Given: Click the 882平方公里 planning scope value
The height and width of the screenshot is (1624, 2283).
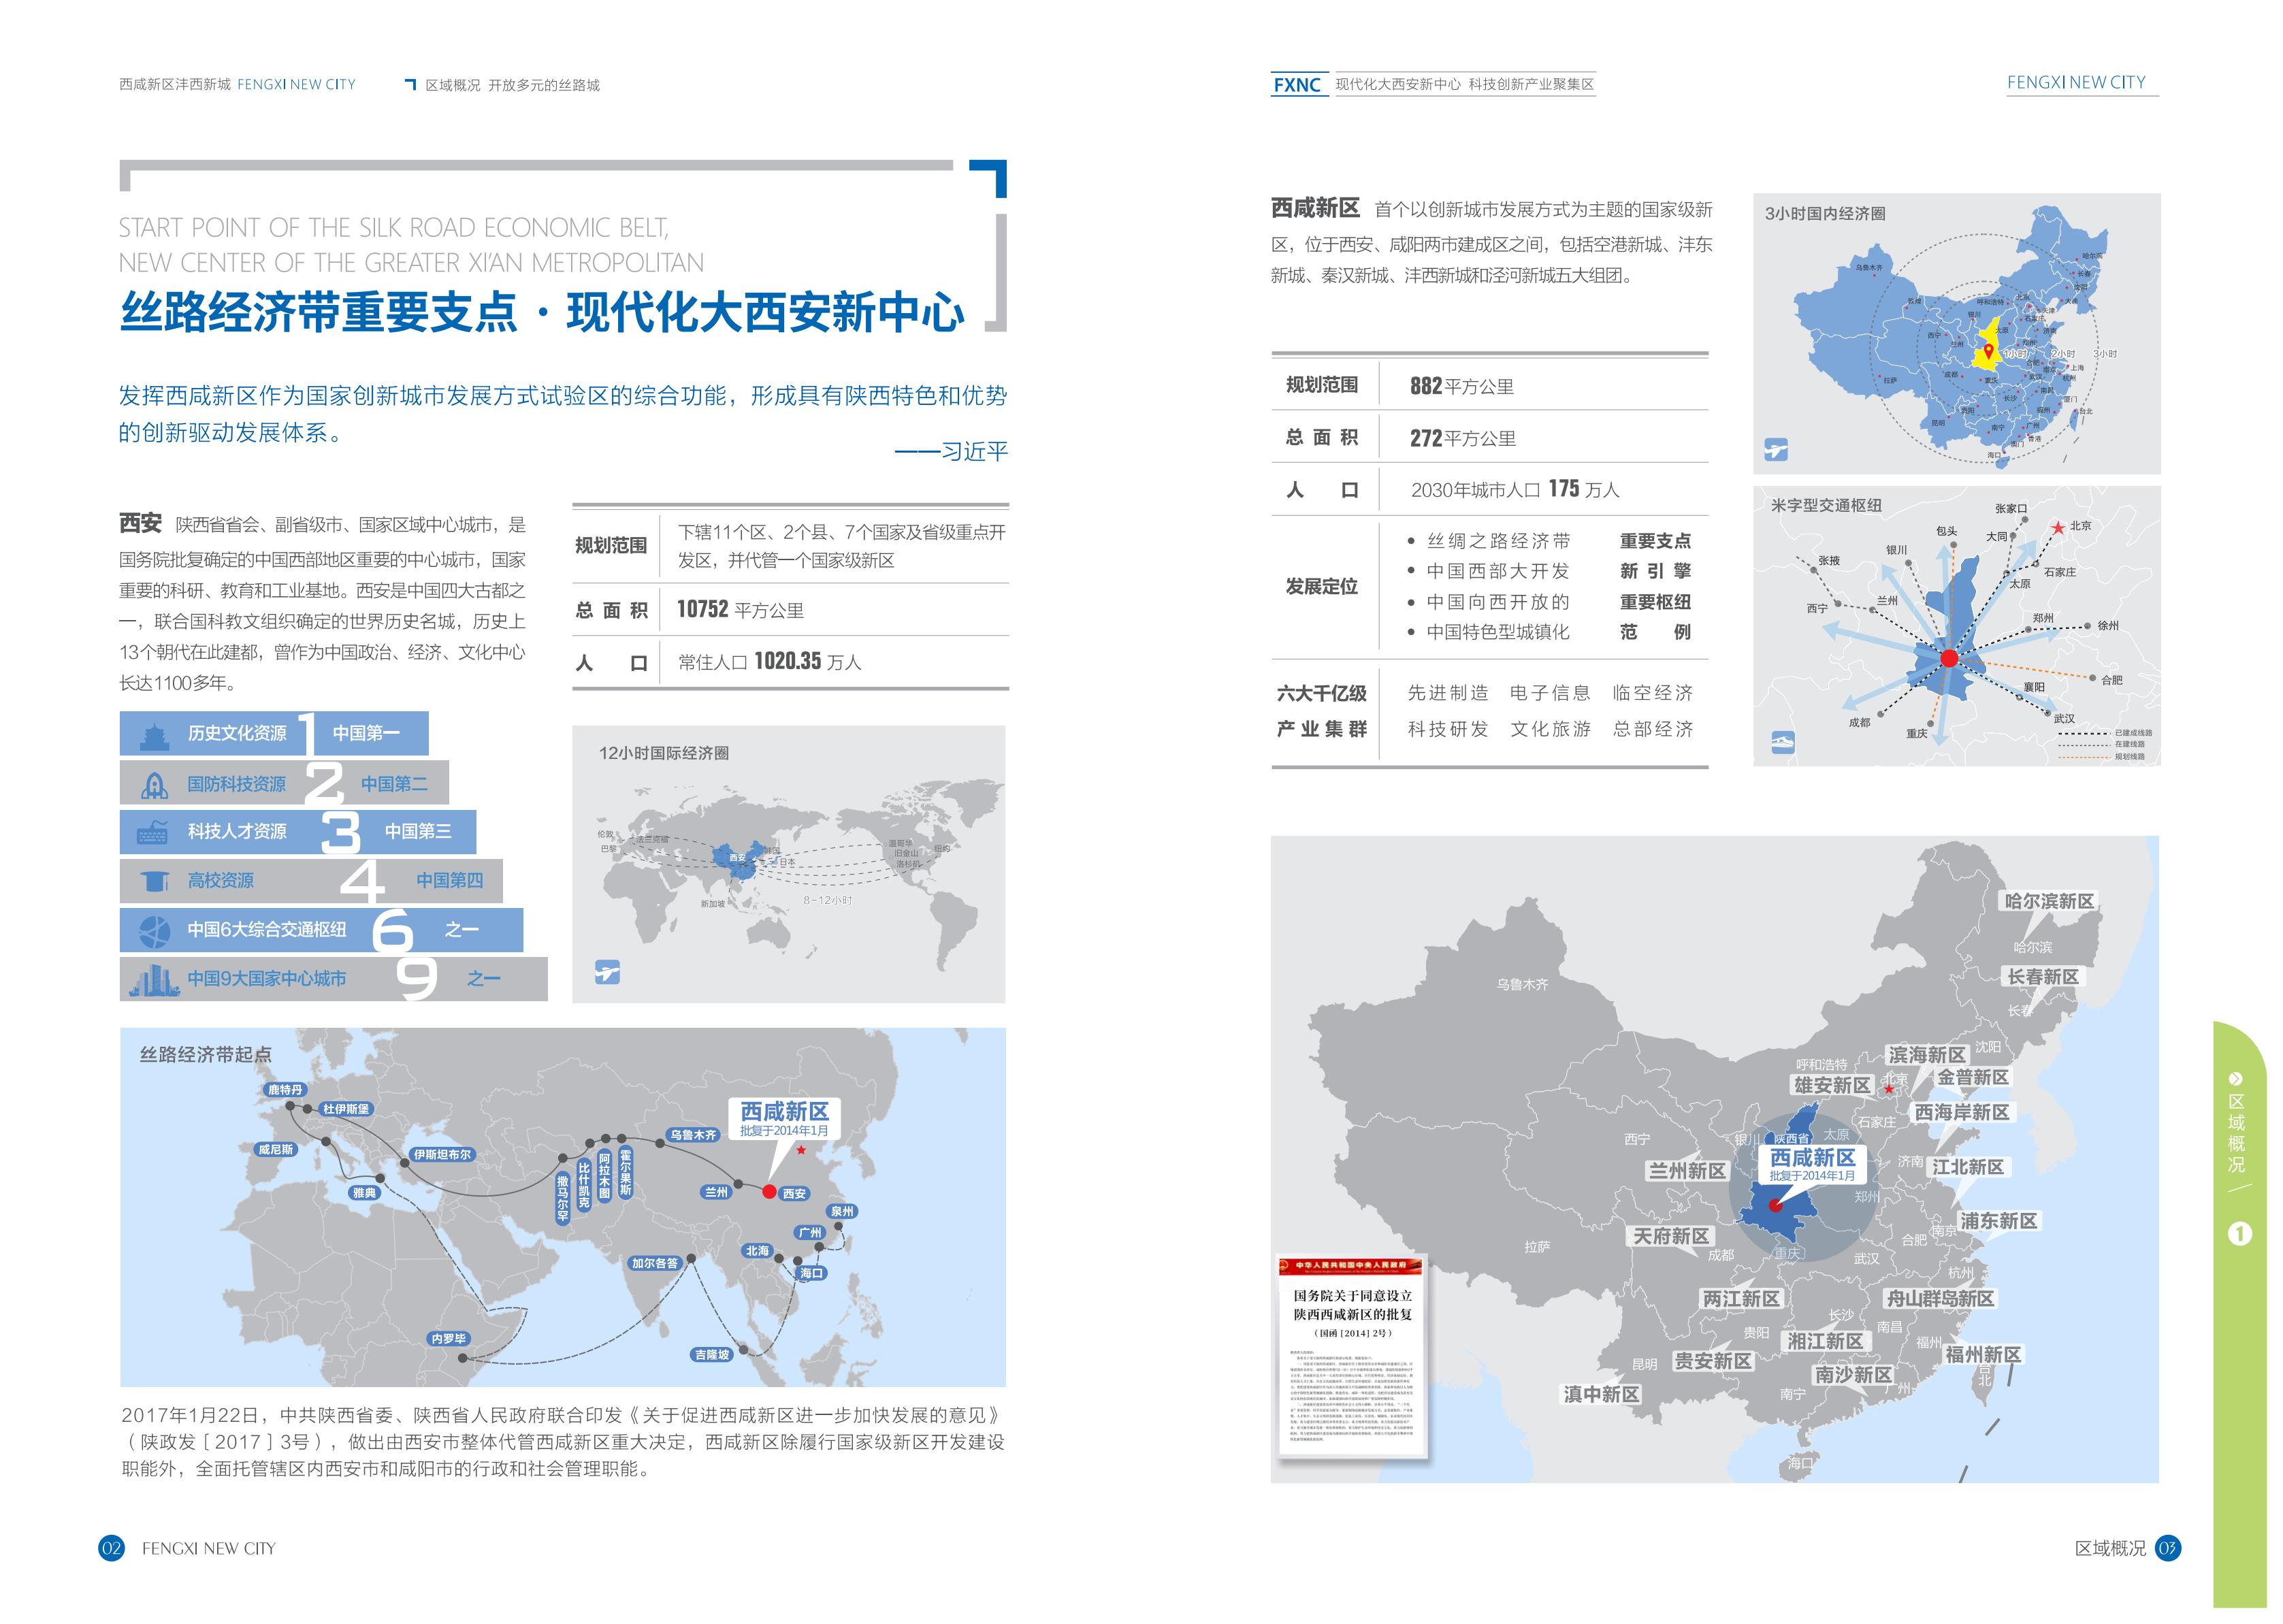Looking at the screenshot, I should coord(1461,386).
